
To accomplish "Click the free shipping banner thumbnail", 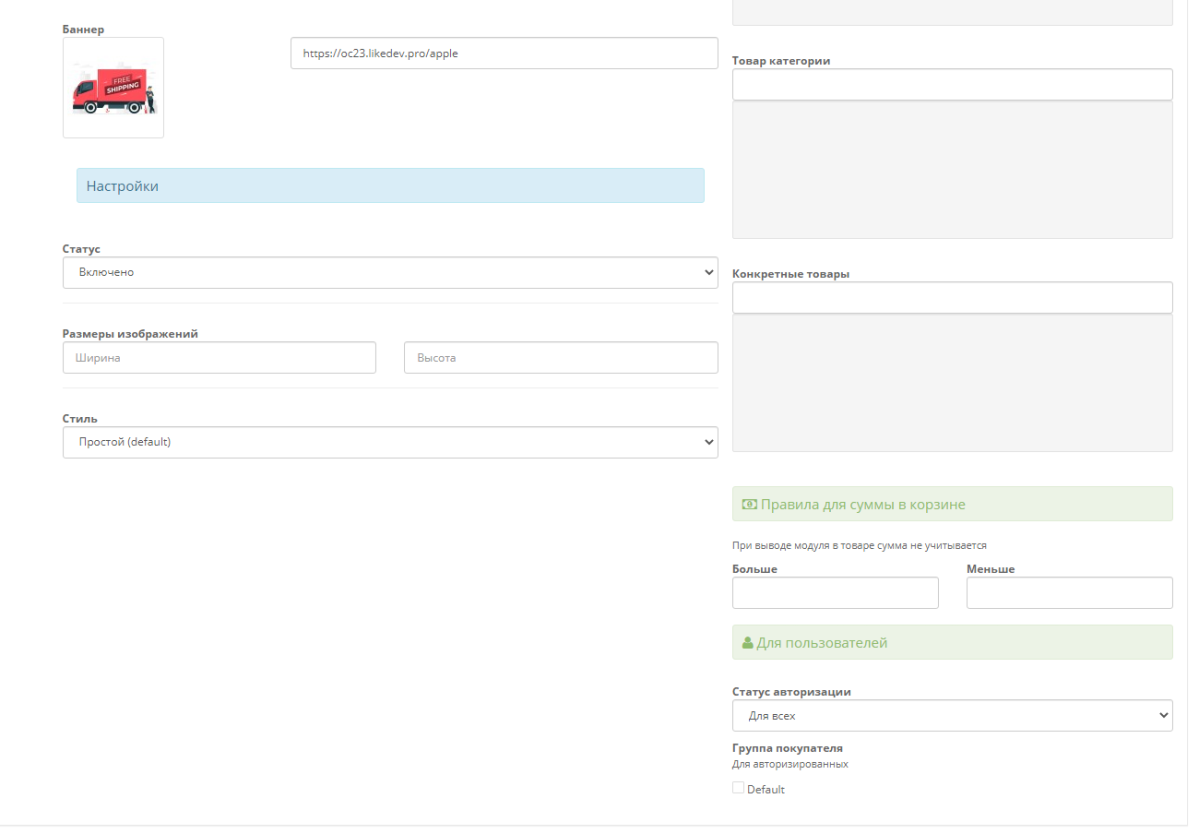I will (x=113, y=88).
